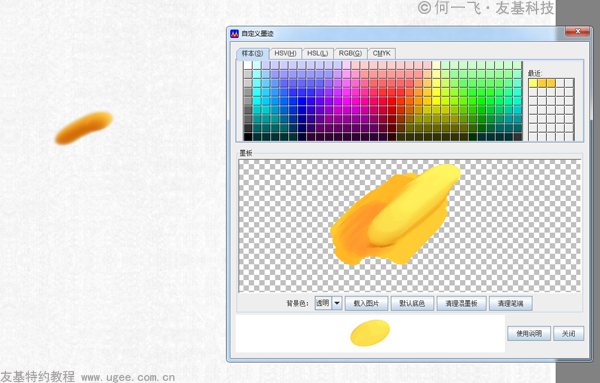Screen dimensions: 600x383
Task: Select the RGB(G) tab
Action: click(x=351, y=54)
